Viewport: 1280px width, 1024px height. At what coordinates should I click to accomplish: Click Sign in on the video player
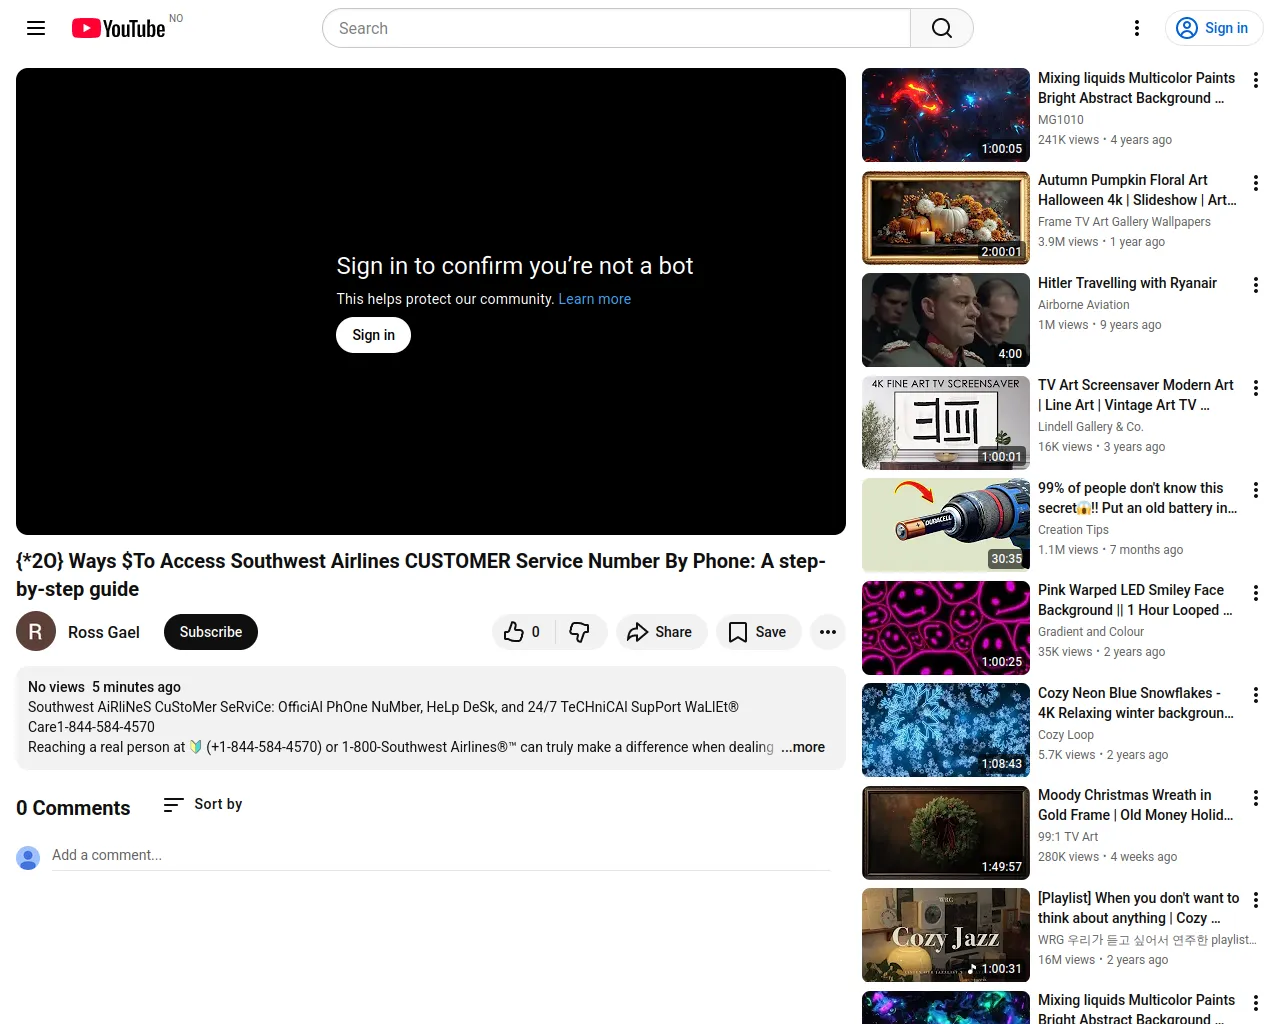click(x=373, y=335)
